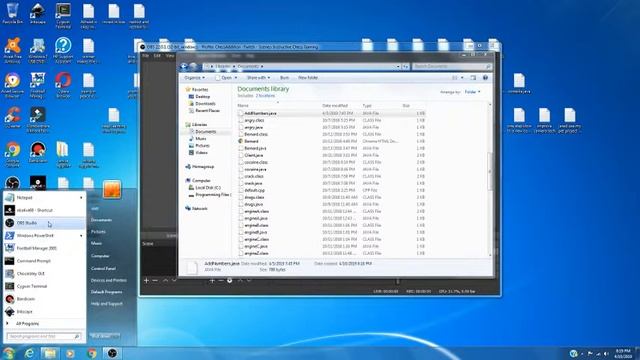Open Command Prompt from the Start menu
This screenshot has height=360, width=640.
click(44, 261)
